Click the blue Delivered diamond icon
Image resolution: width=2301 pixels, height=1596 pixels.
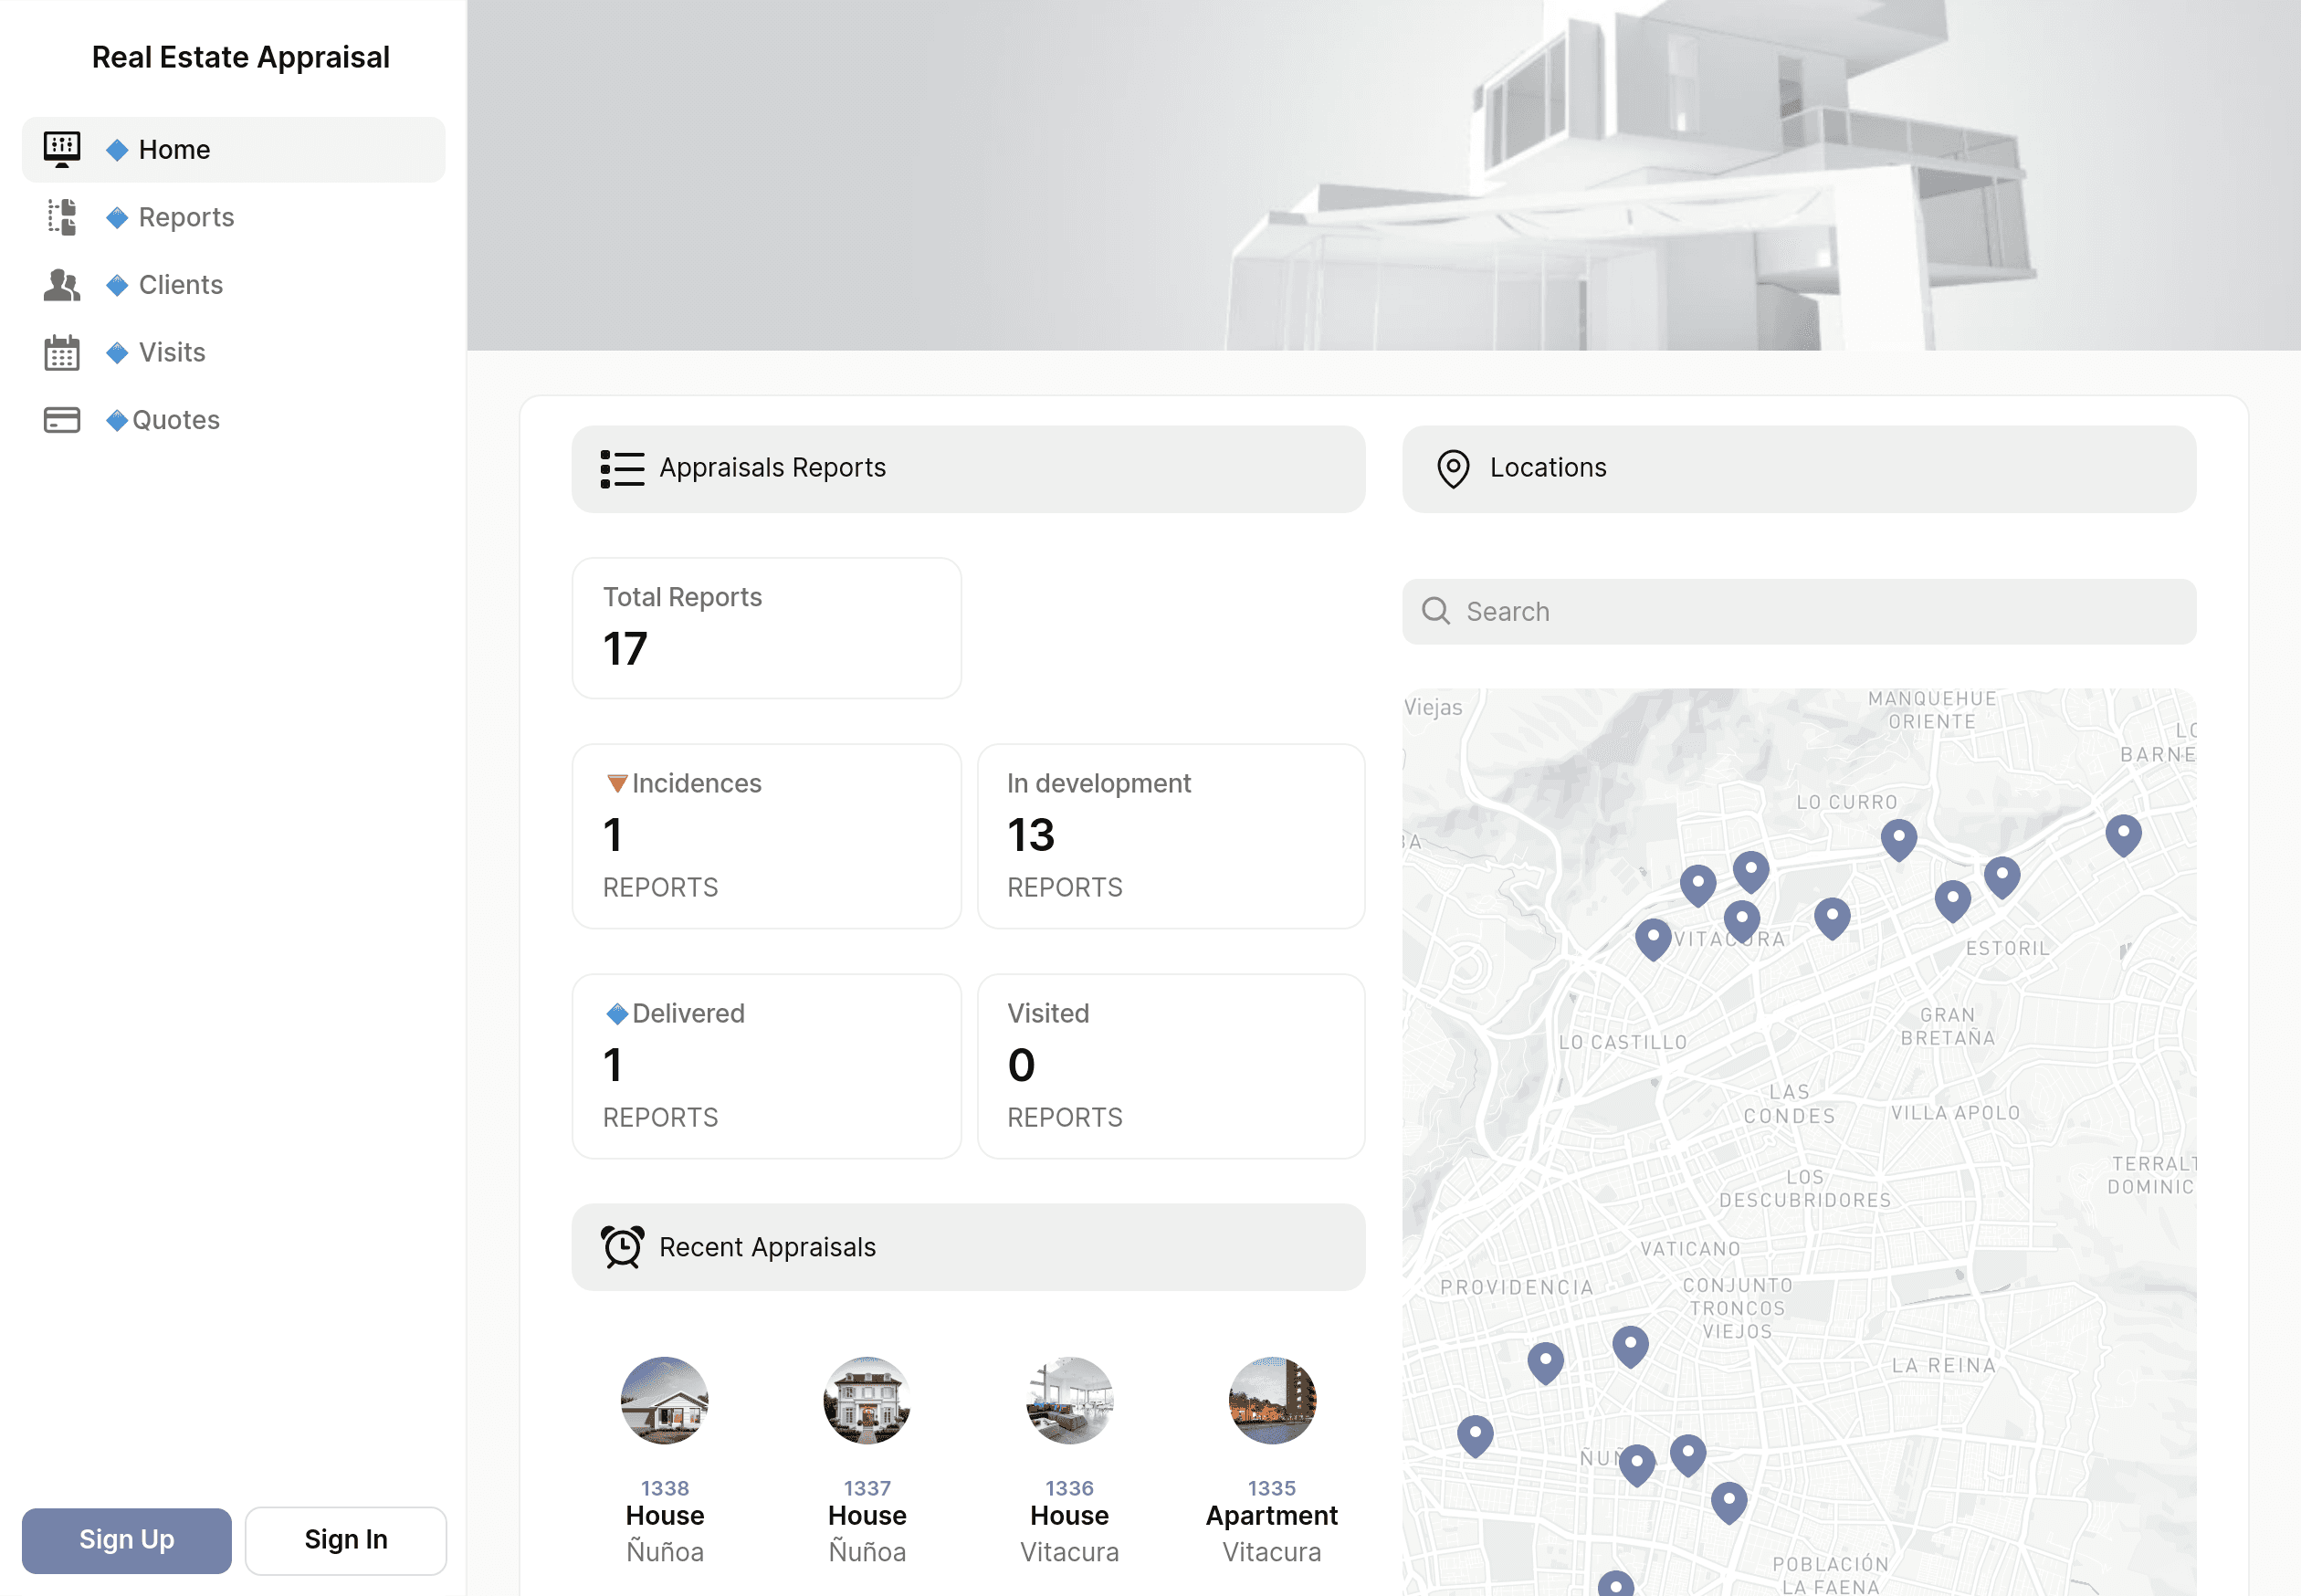tap(617, 1013)
